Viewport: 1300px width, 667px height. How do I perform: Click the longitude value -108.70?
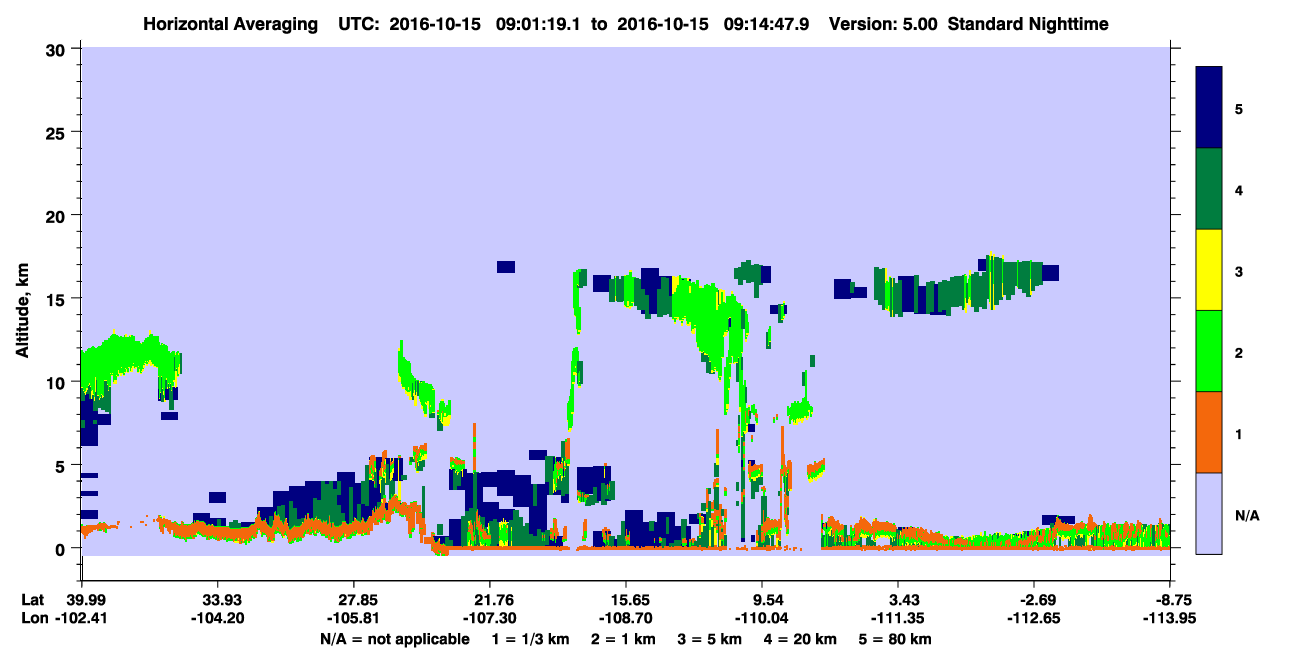coord(626,618)
